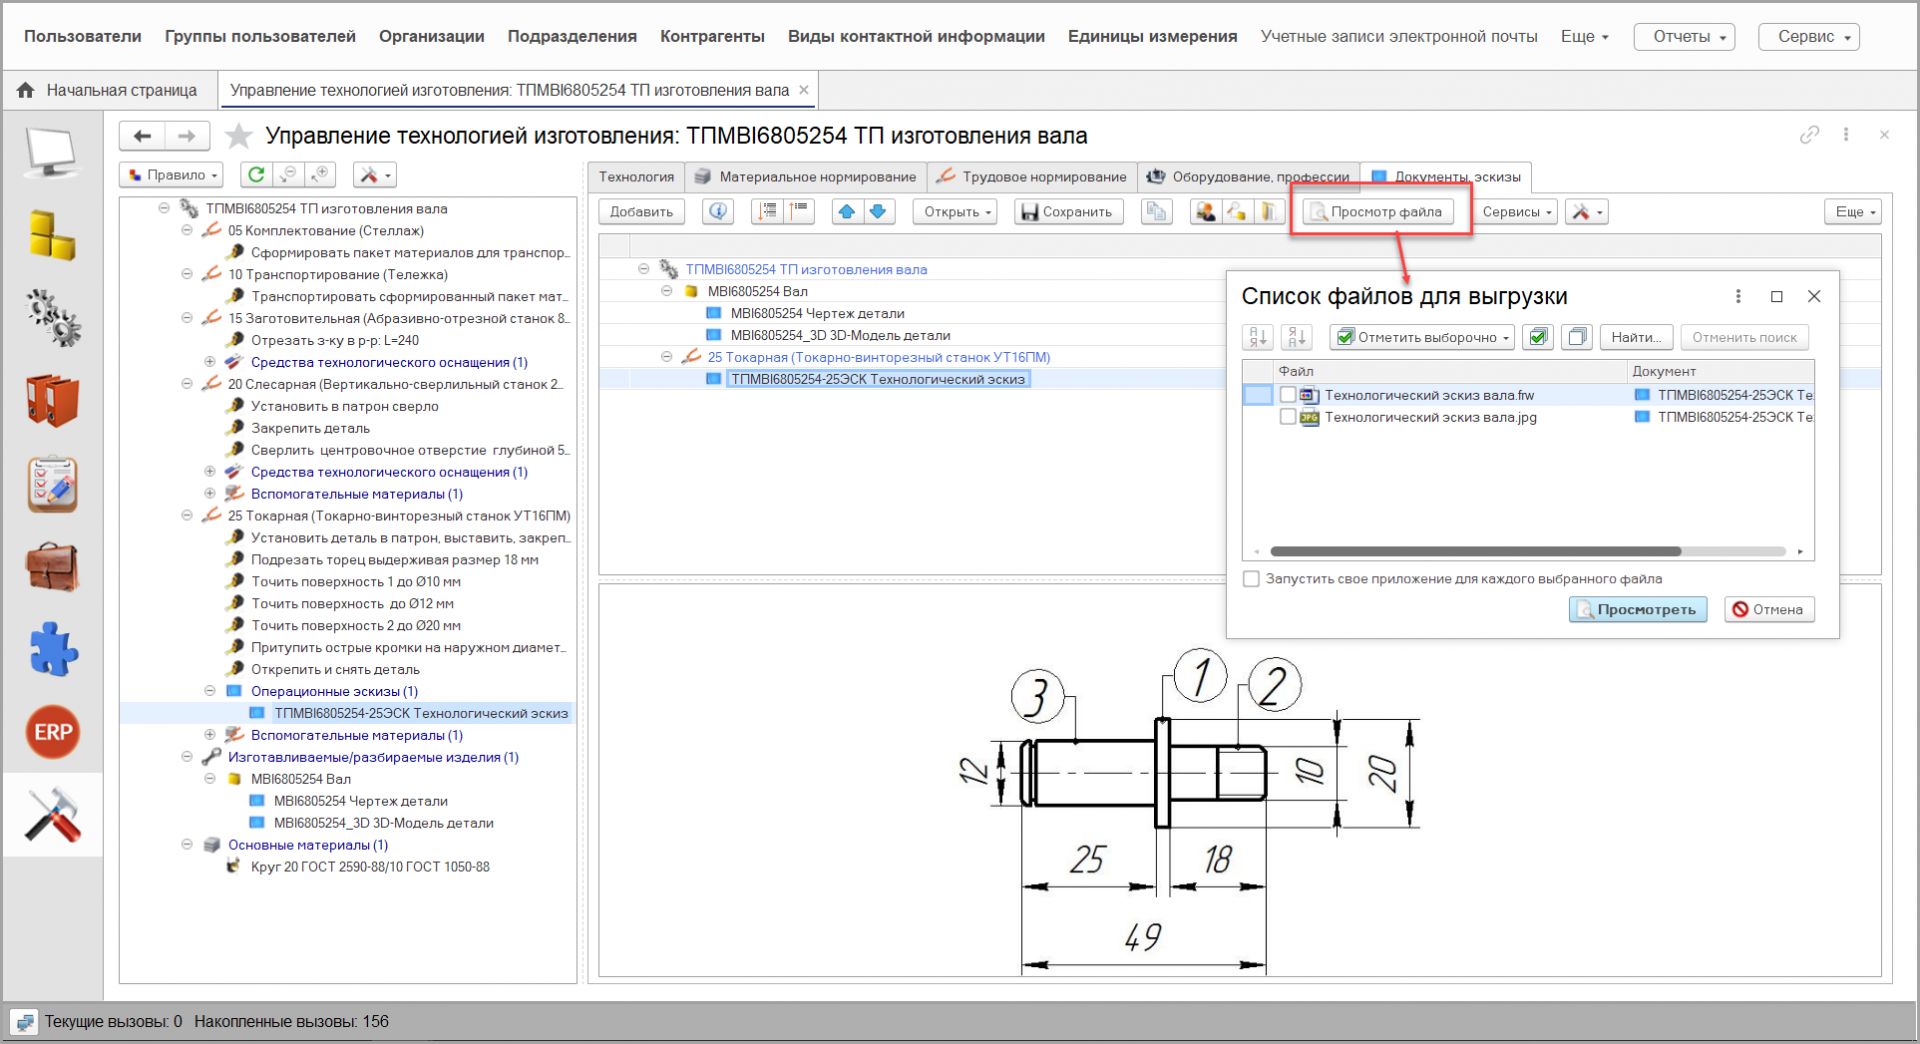Open the 'Контрагенты' menu item
The image size is (1920, 1044).
point(712,36)
